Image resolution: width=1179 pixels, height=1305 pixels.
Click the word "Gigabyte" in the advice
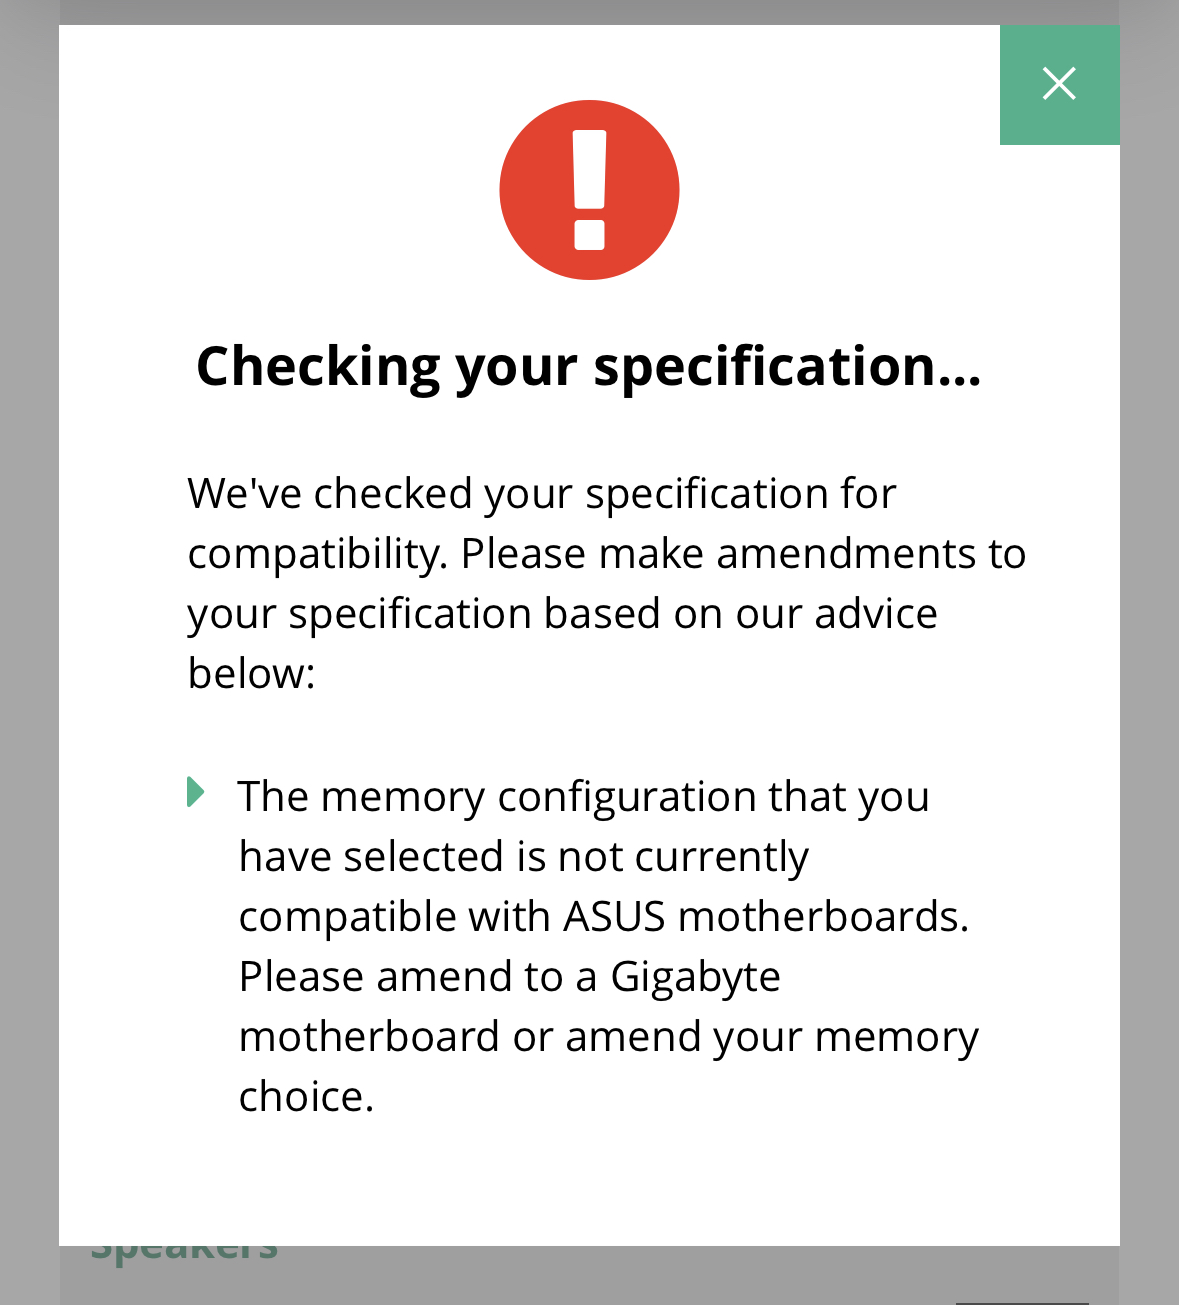696,977
